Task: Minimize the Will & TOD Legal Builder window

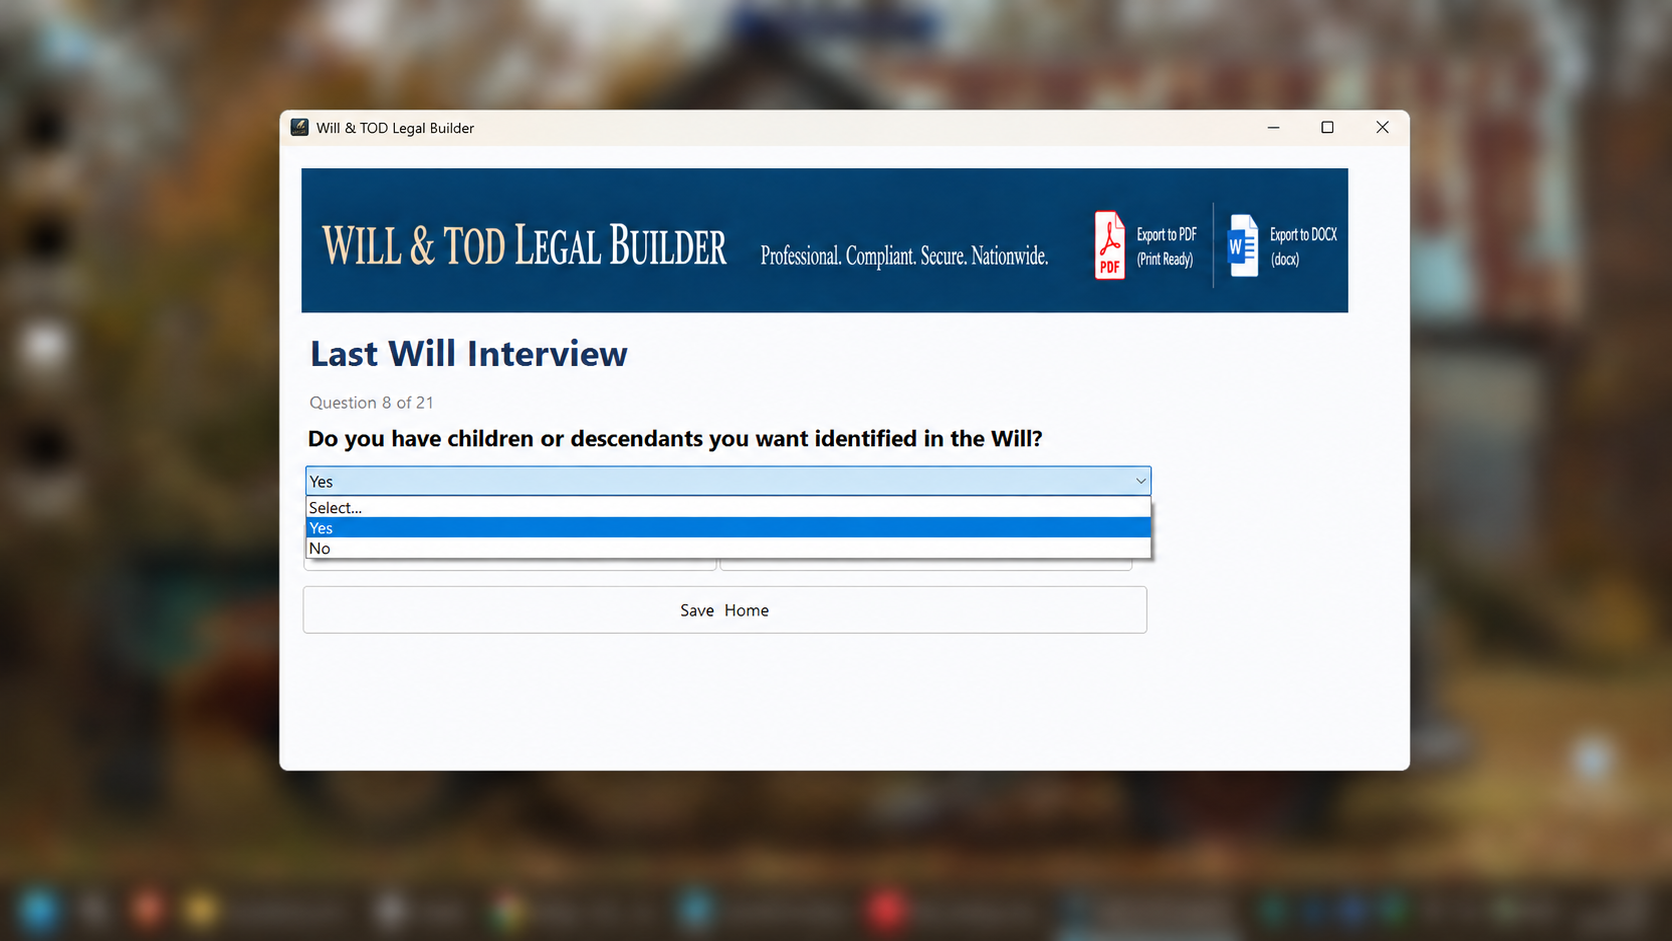Action: pyautogui.click(x=1273, y=127)
